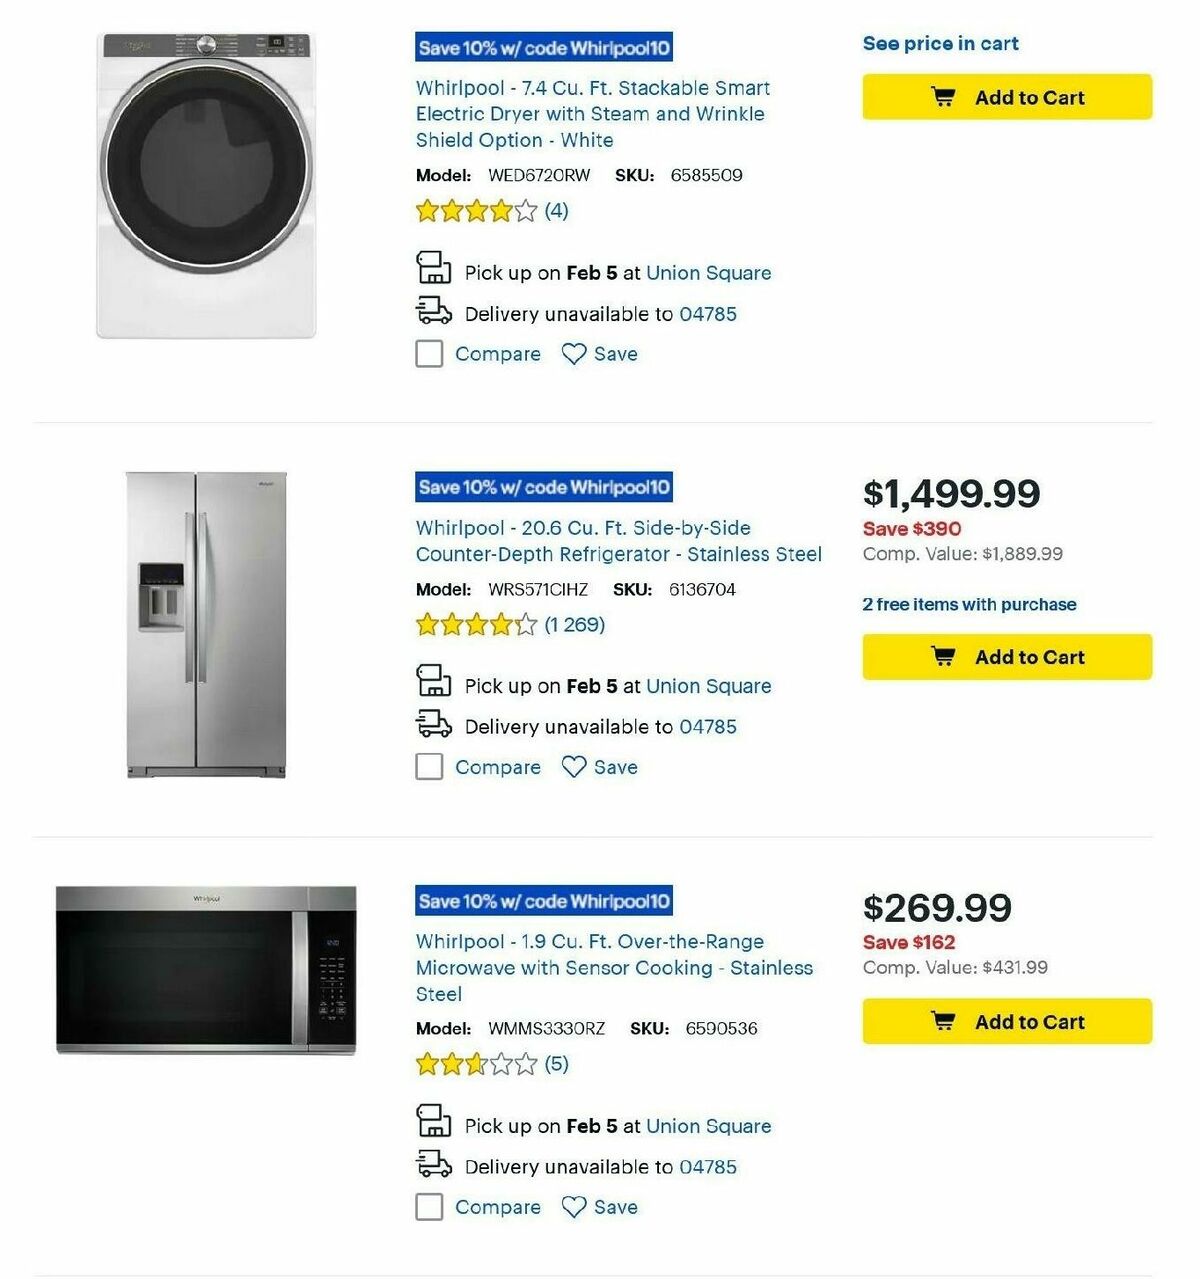The image size is (1200, 1279).
Task: Click the 04785 zip code link under the microwave
Action: 707,1166
